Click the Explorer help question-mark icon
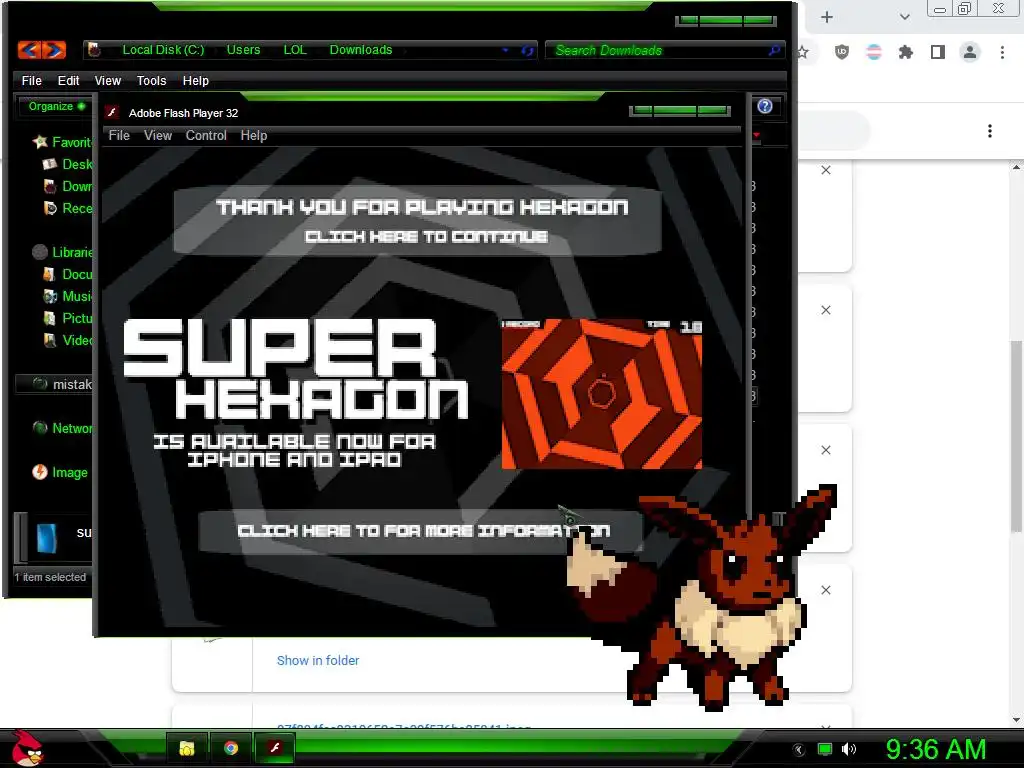The image size is (1024, 768). (x=765, y=106)
